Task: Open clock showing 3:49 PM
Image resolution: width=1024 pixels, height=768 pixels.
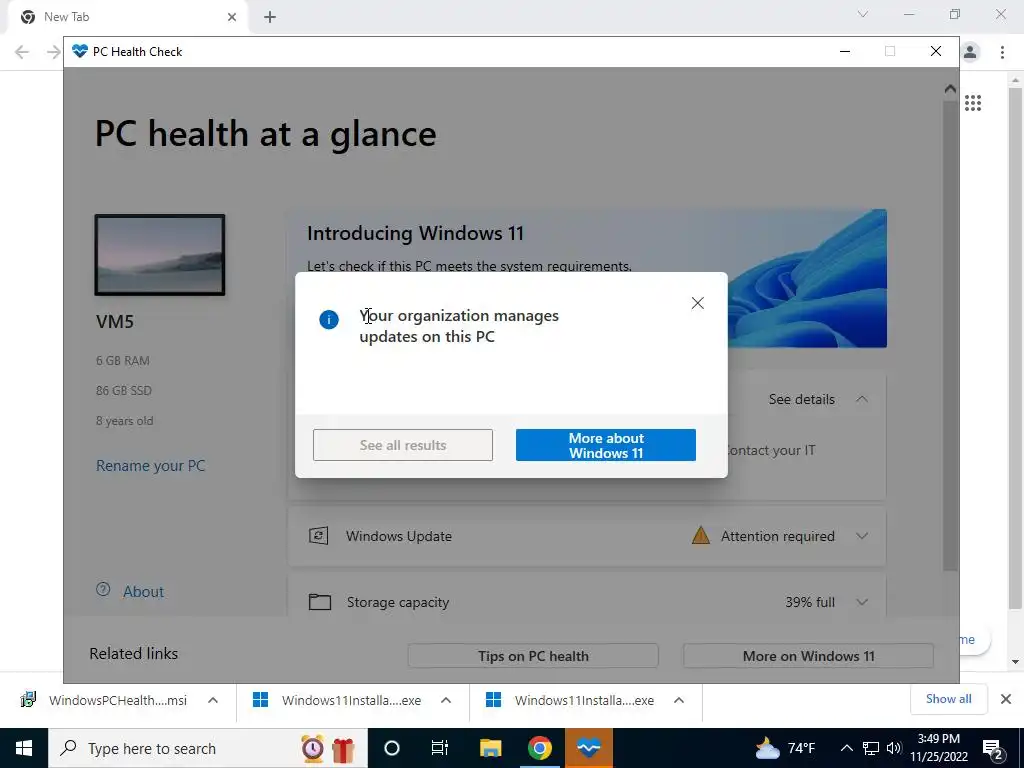Action: tap(938, 748)
